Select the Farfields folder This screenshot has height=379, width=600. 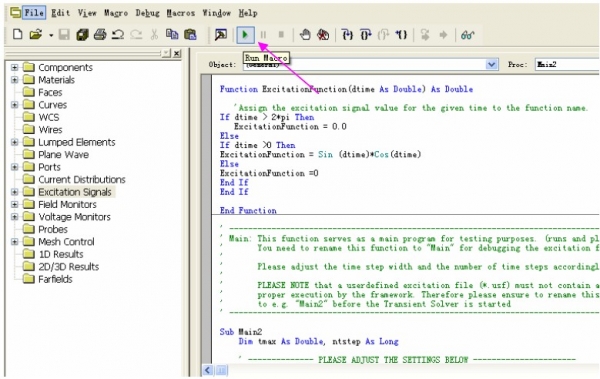pos(55,279)
